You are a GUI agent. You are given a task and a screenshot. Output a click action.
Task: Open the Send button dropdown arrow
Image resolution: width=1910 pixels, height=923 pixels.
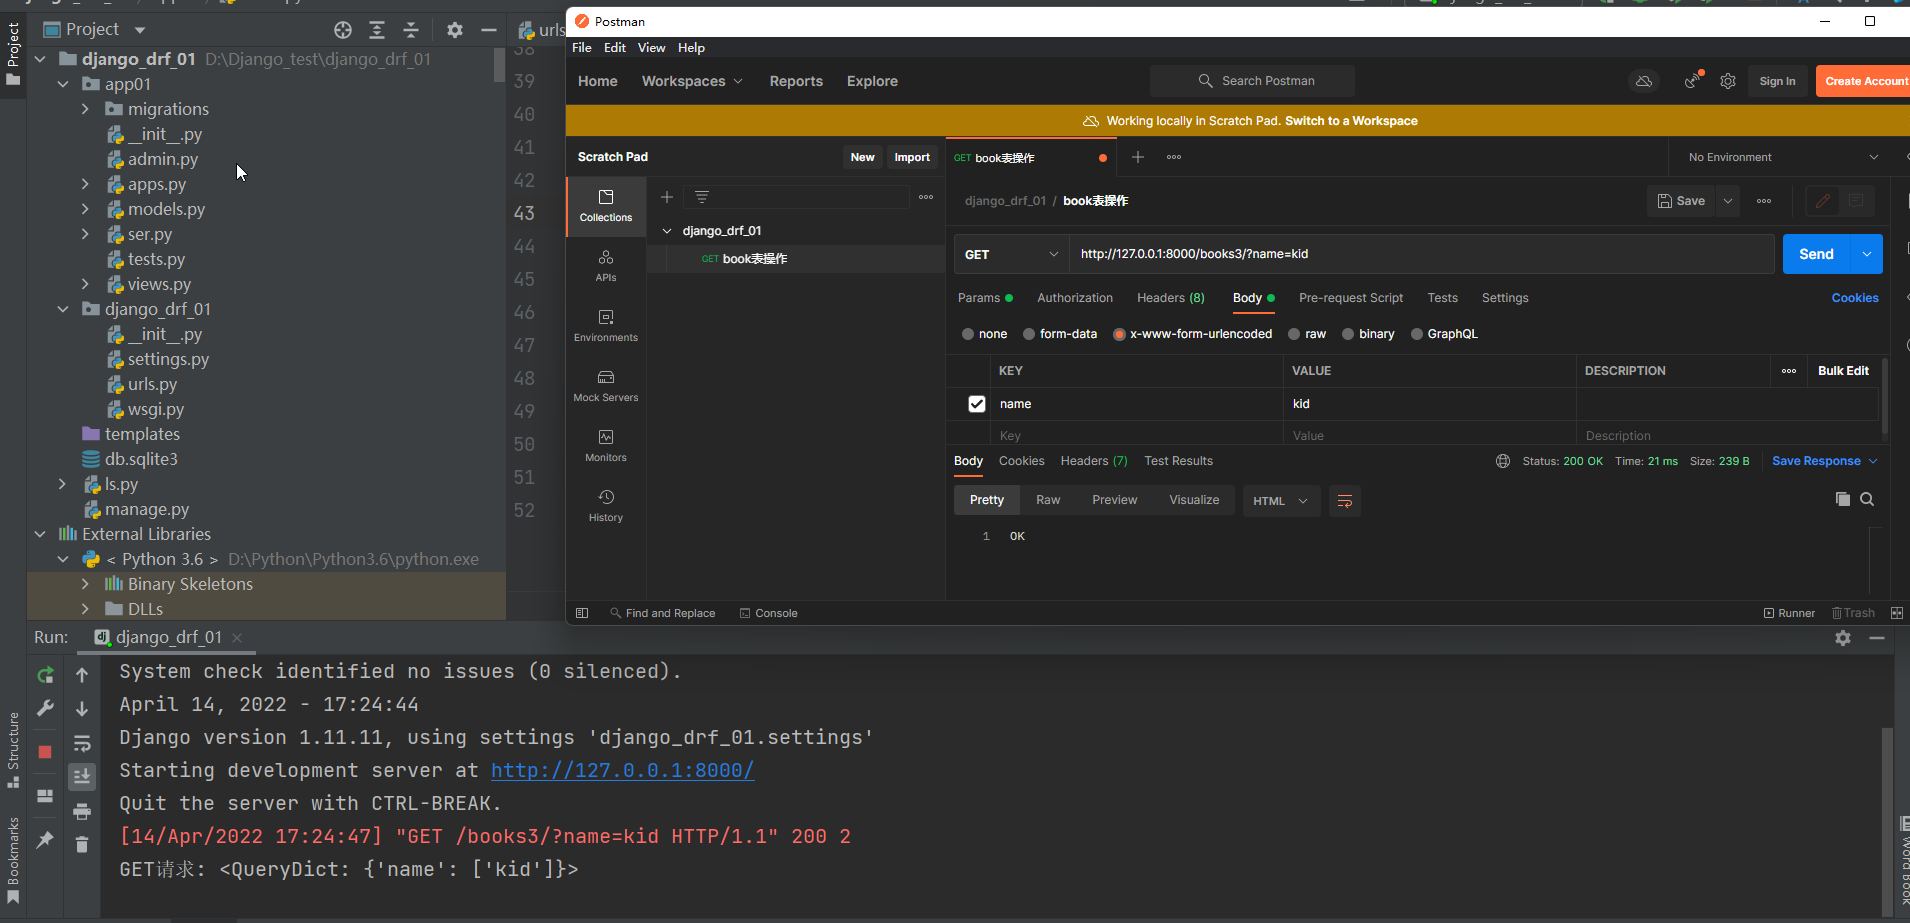[x=1867, y=254]
